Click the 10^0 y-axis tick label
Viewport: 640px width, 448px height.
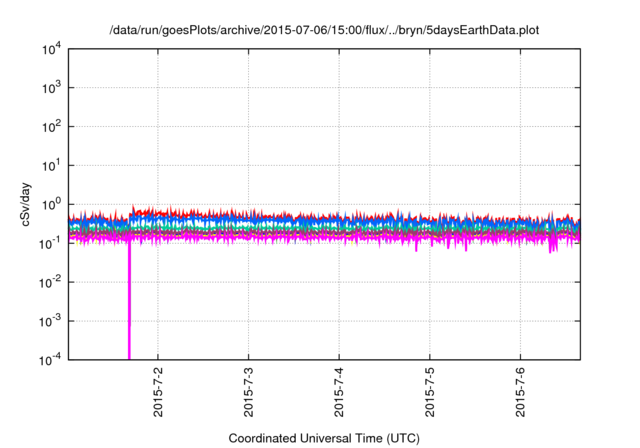[x=51, y=204]
